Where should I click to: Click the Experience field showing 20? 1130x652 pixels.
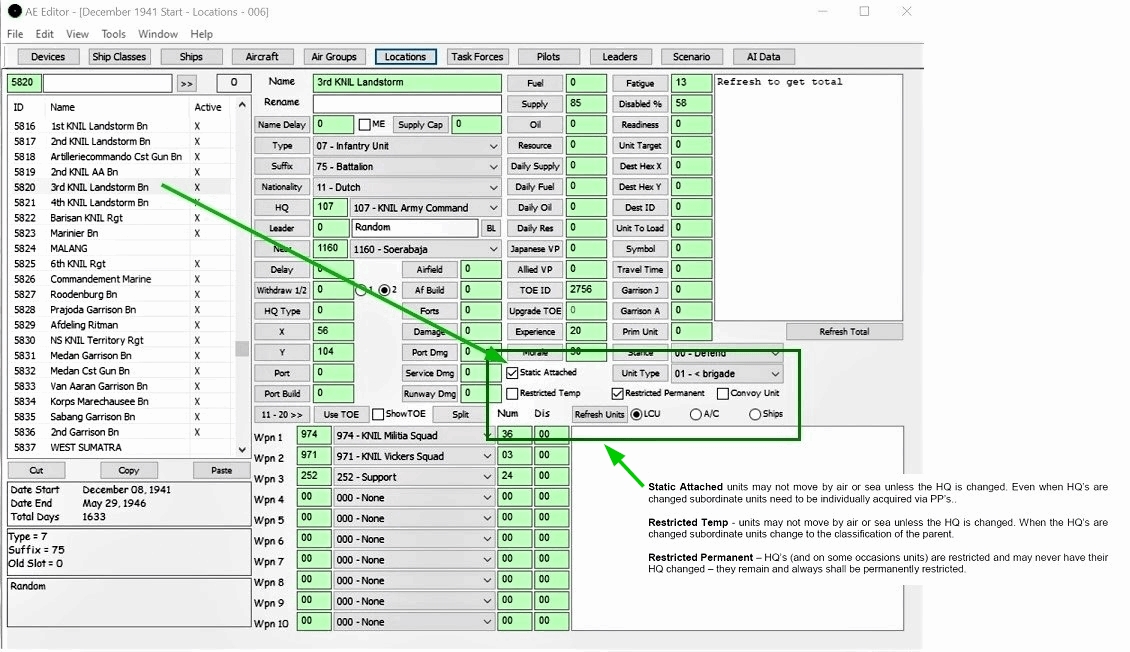586,332
